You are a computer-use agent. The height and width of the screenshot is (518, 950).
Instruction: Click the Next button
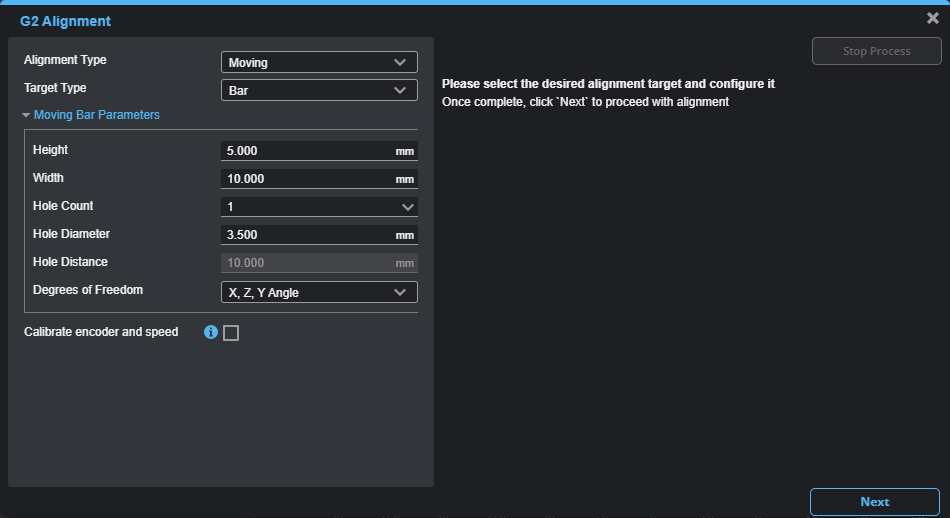(875, 502)
